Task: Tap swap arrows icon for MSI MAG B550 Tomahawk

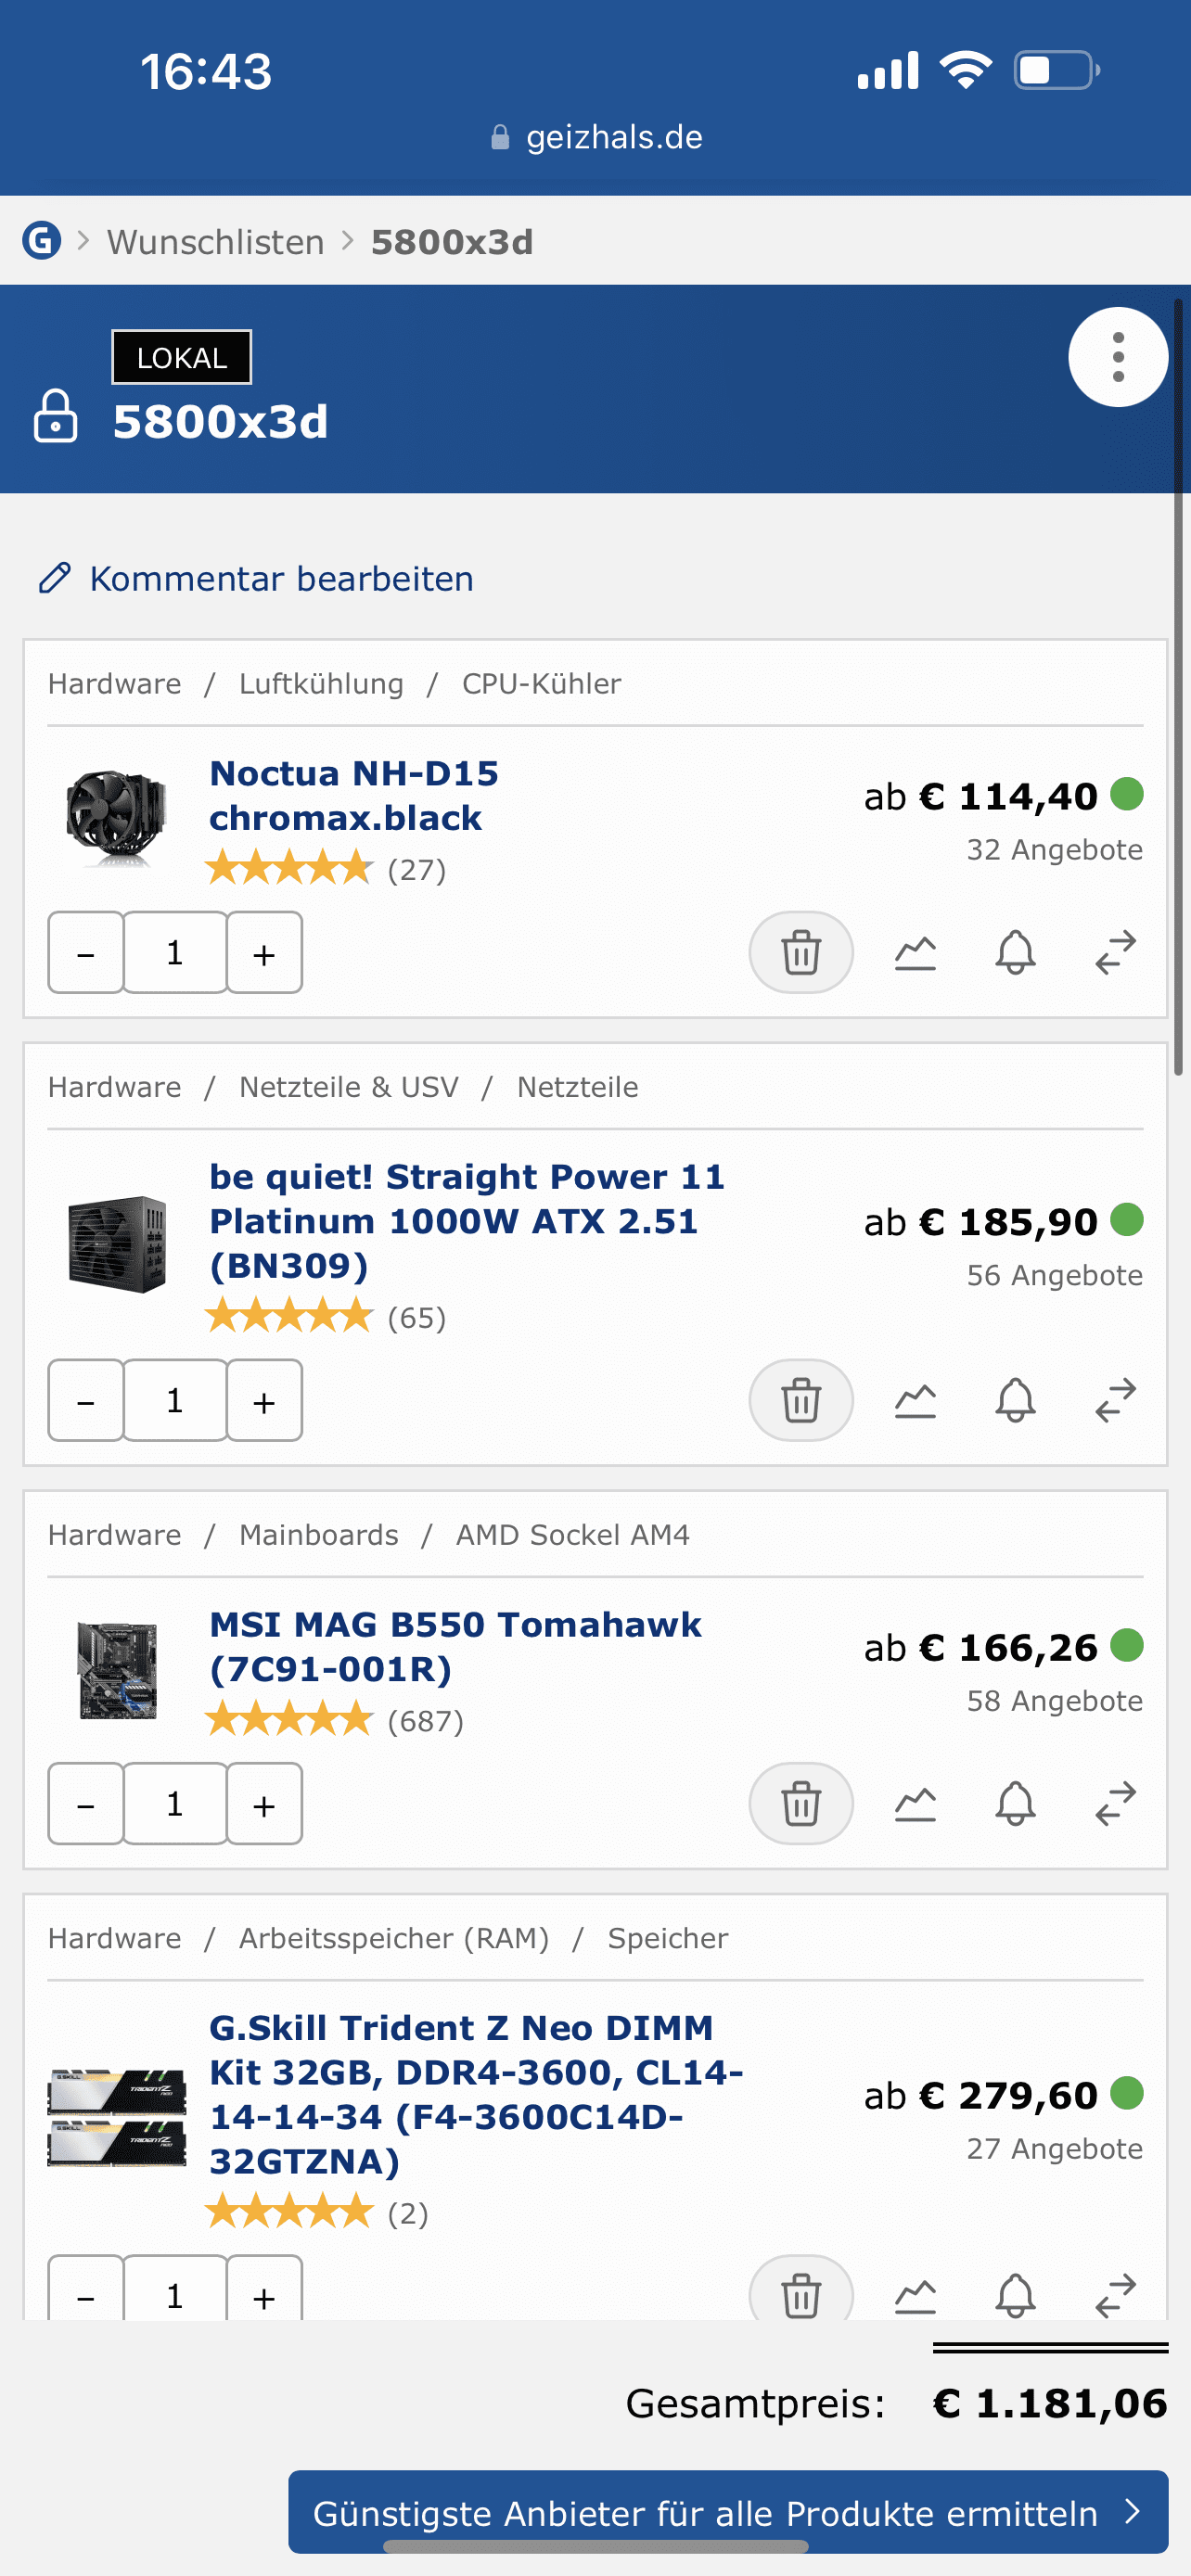Action: coord(1115,1803)
